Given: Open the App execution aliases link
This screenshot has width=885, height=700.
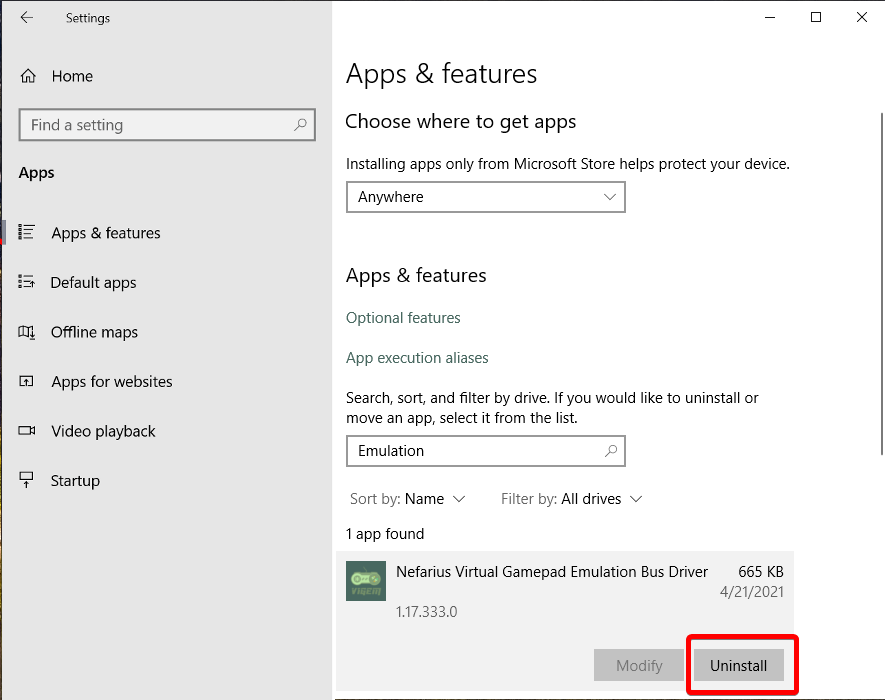Looking at the screenshot, I should tap(417, 358).
